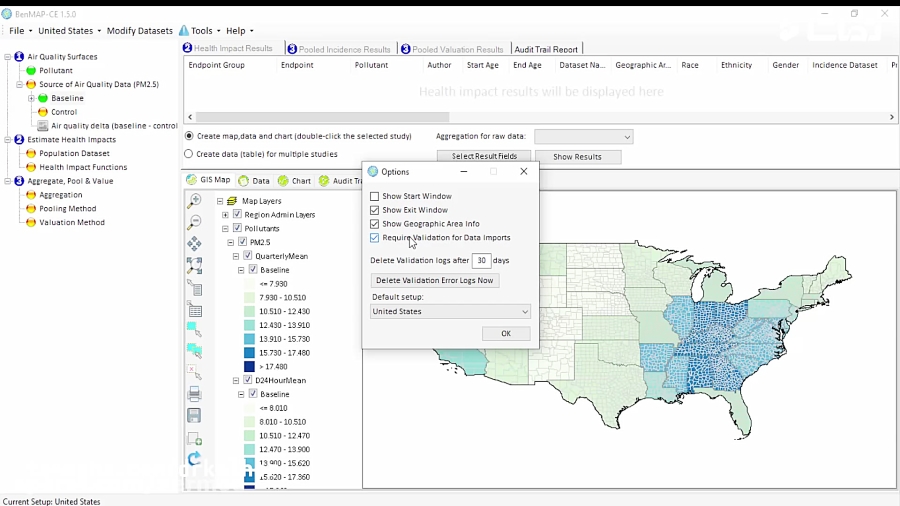900x506 pixels.
Task: Enable Show Start Window checkbox
Action: point(375,196)
